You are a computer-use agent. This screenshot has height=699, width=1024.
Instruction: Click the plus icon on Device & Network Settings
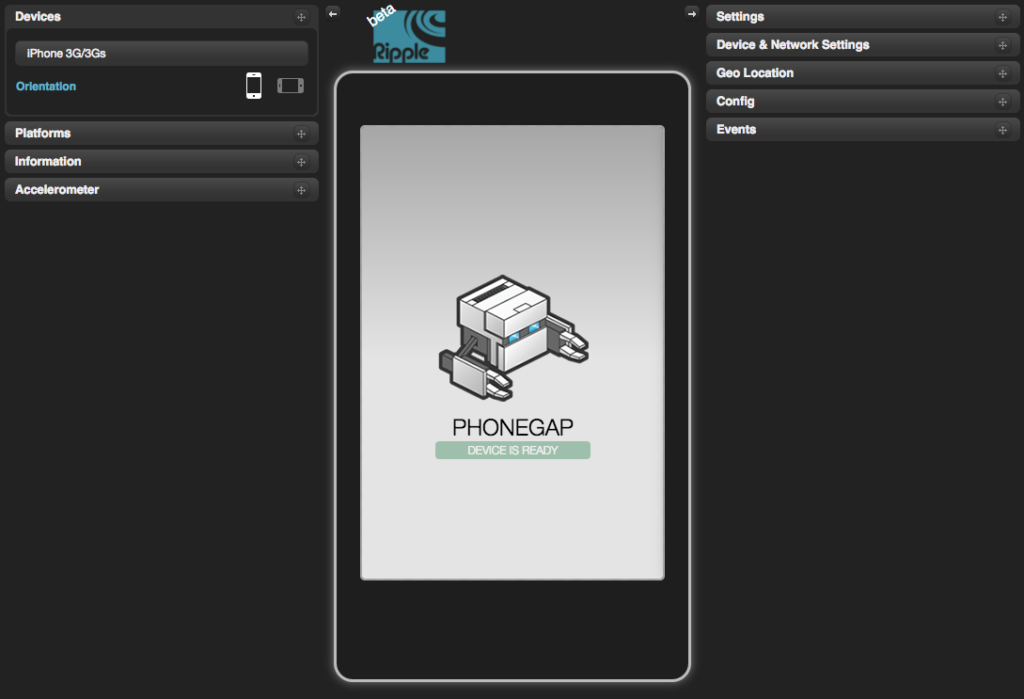coord(1001,44)
